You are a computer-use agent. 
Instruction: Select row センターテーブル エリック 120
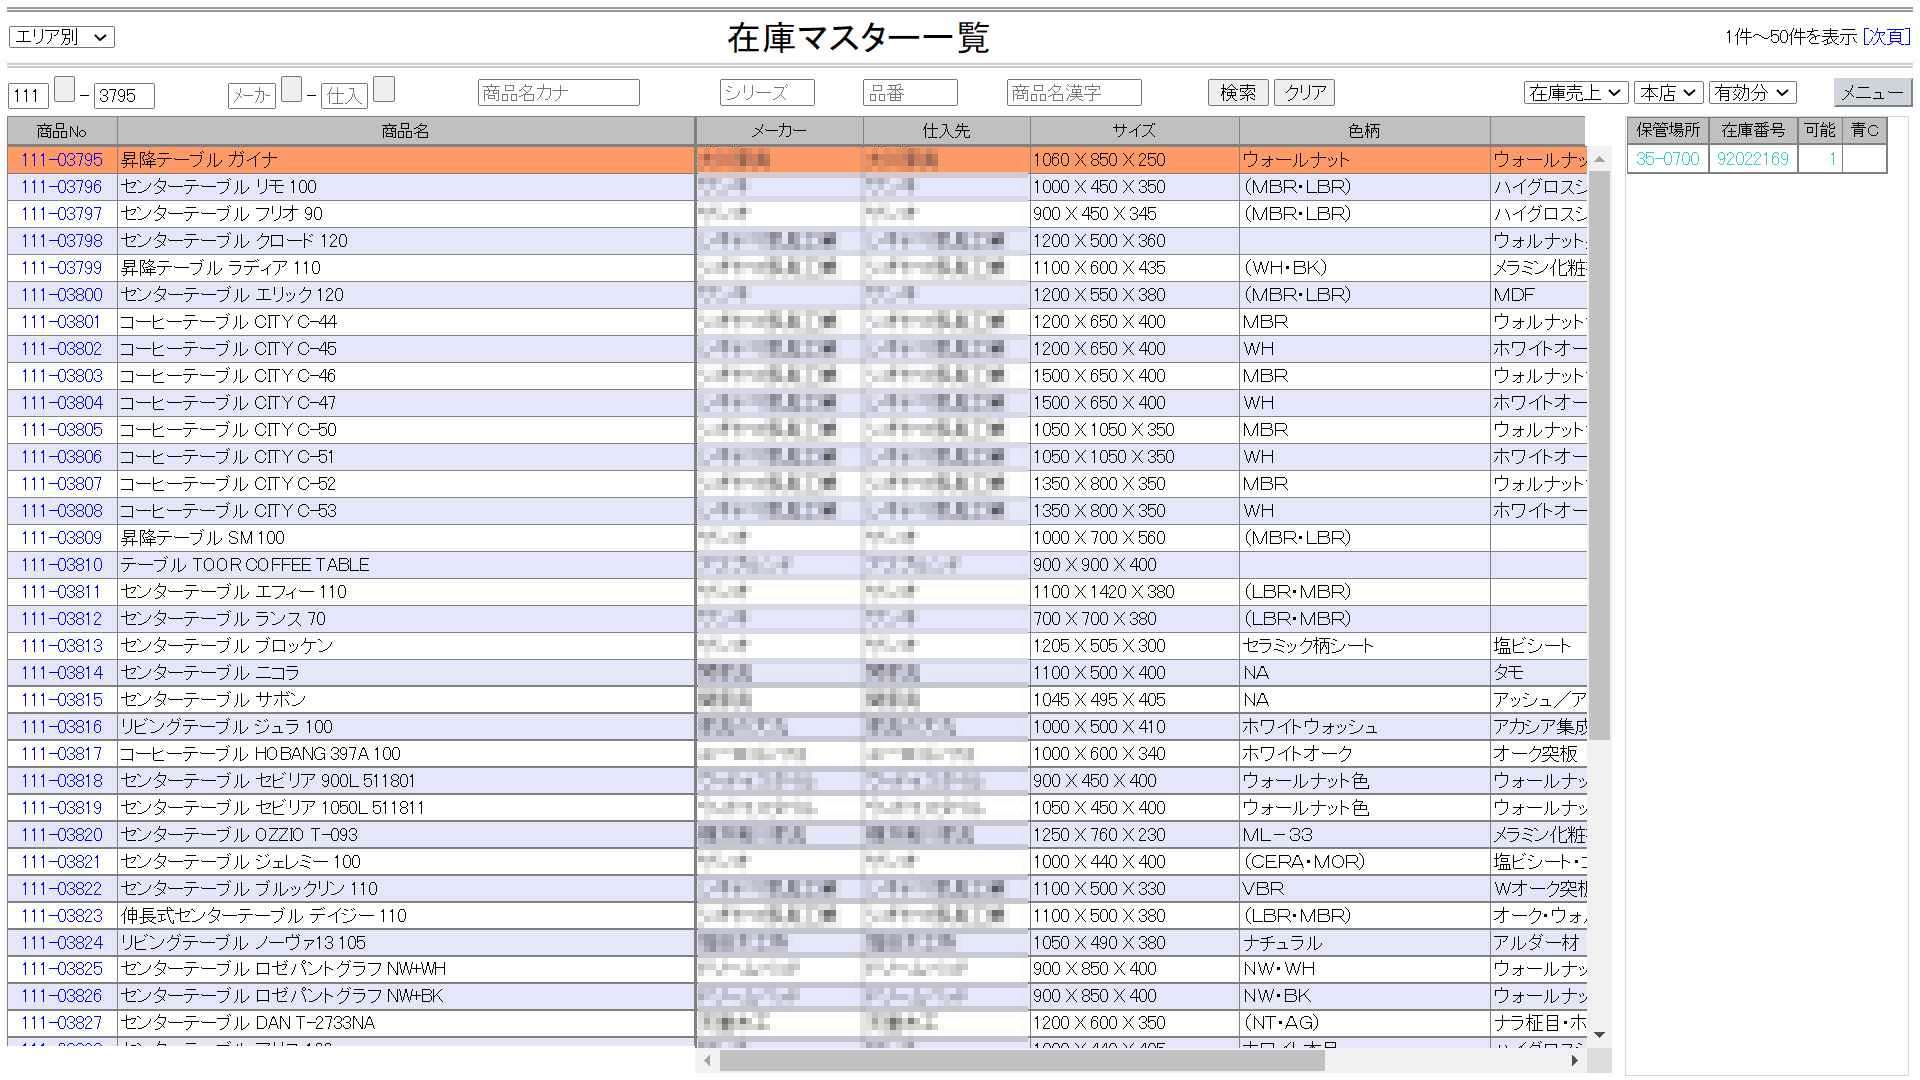coord(796,295)
